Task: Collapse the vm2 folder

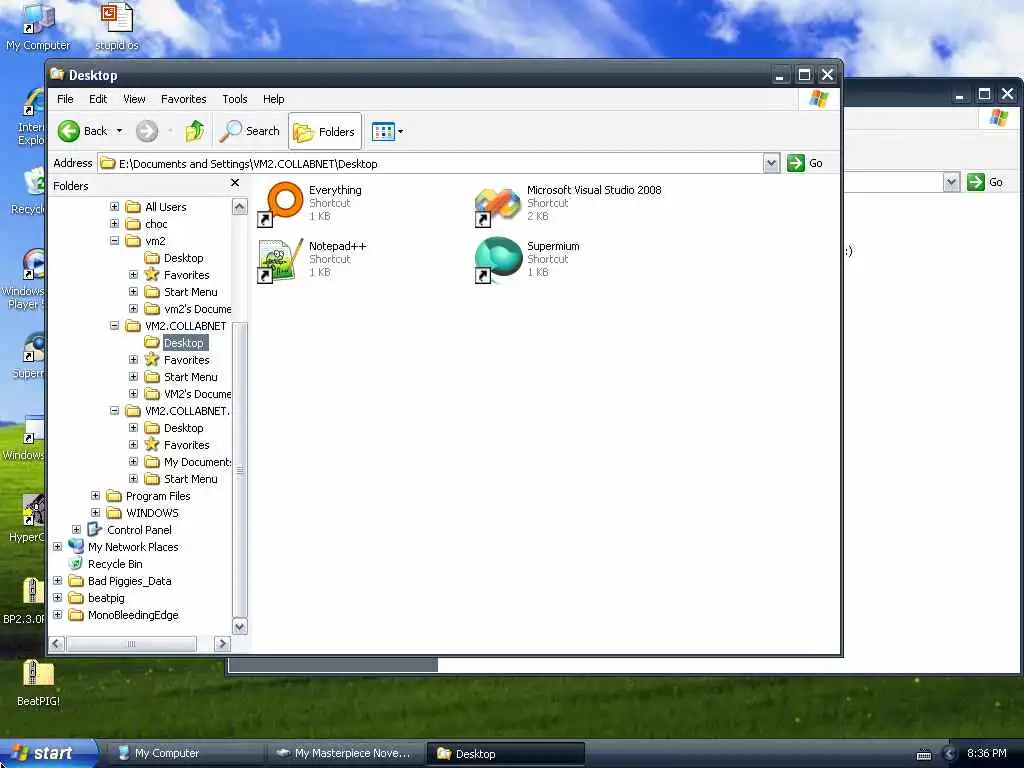Action: (x=114, y=240)
